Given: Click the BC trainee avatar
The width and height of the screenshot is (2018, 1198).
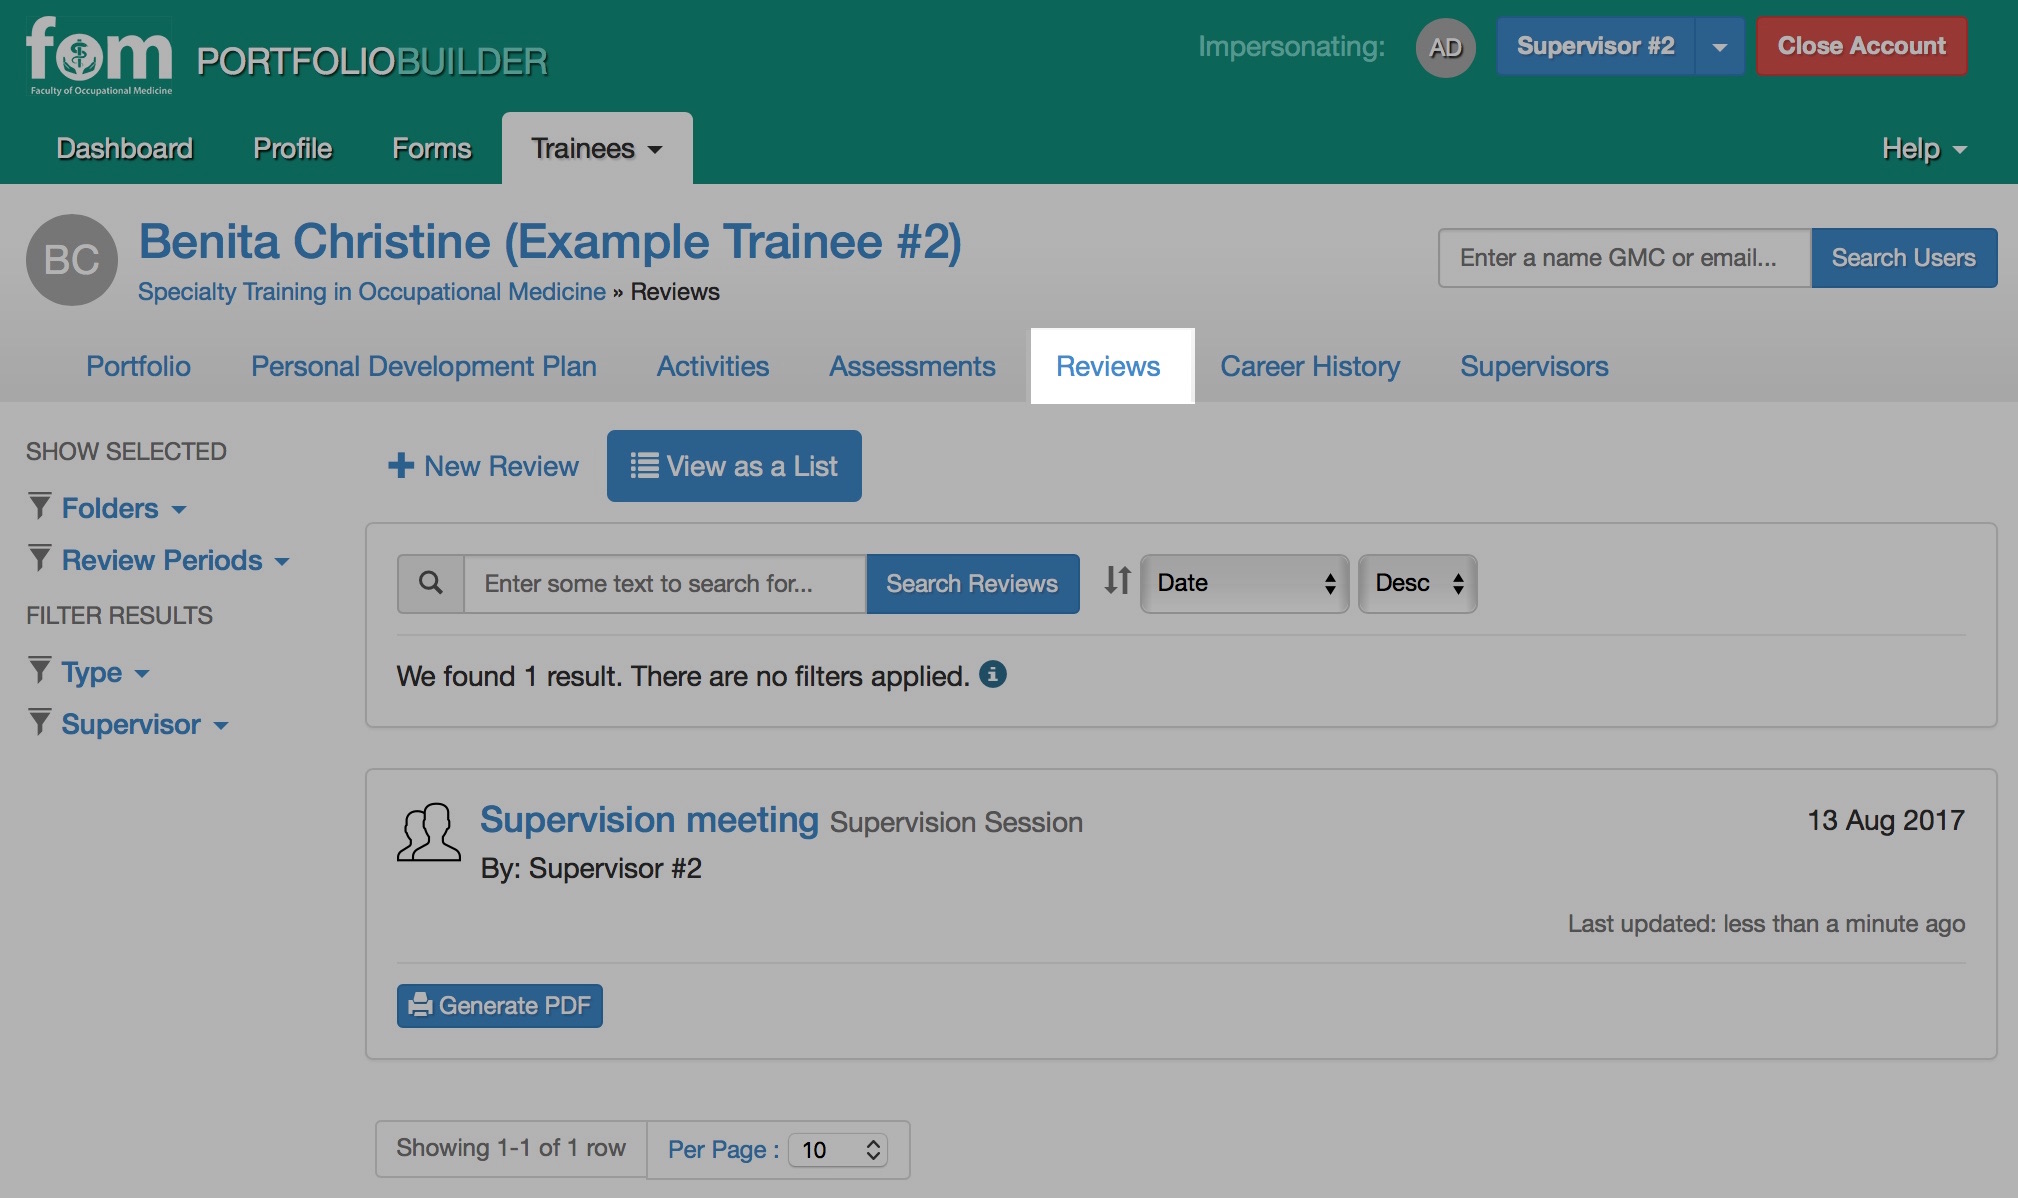Looking at the screenshot, I should click(x=72, y=260).
